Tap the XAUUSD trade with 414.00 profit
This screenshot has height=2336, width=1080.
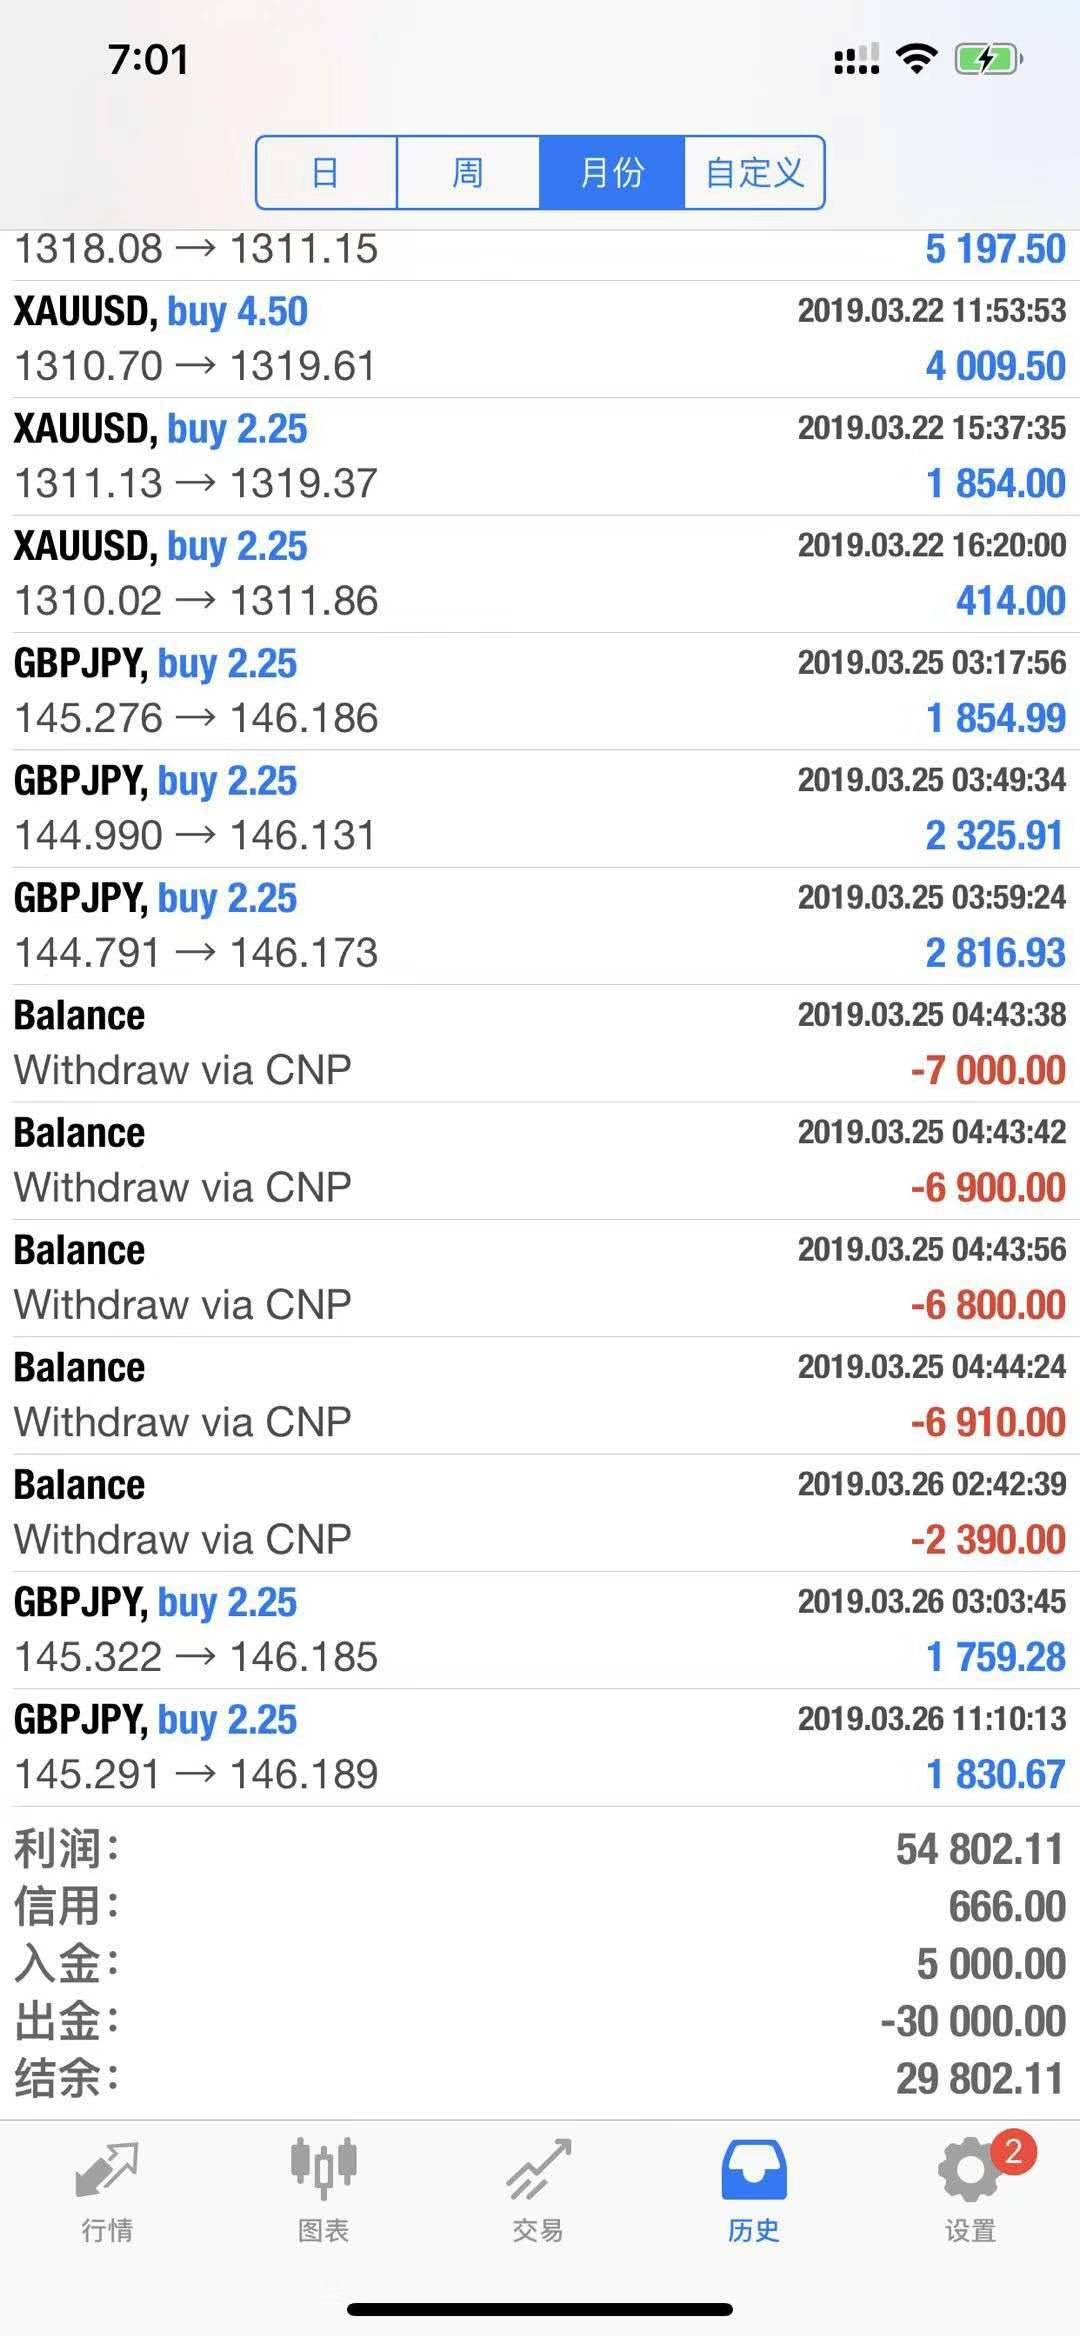540,574
